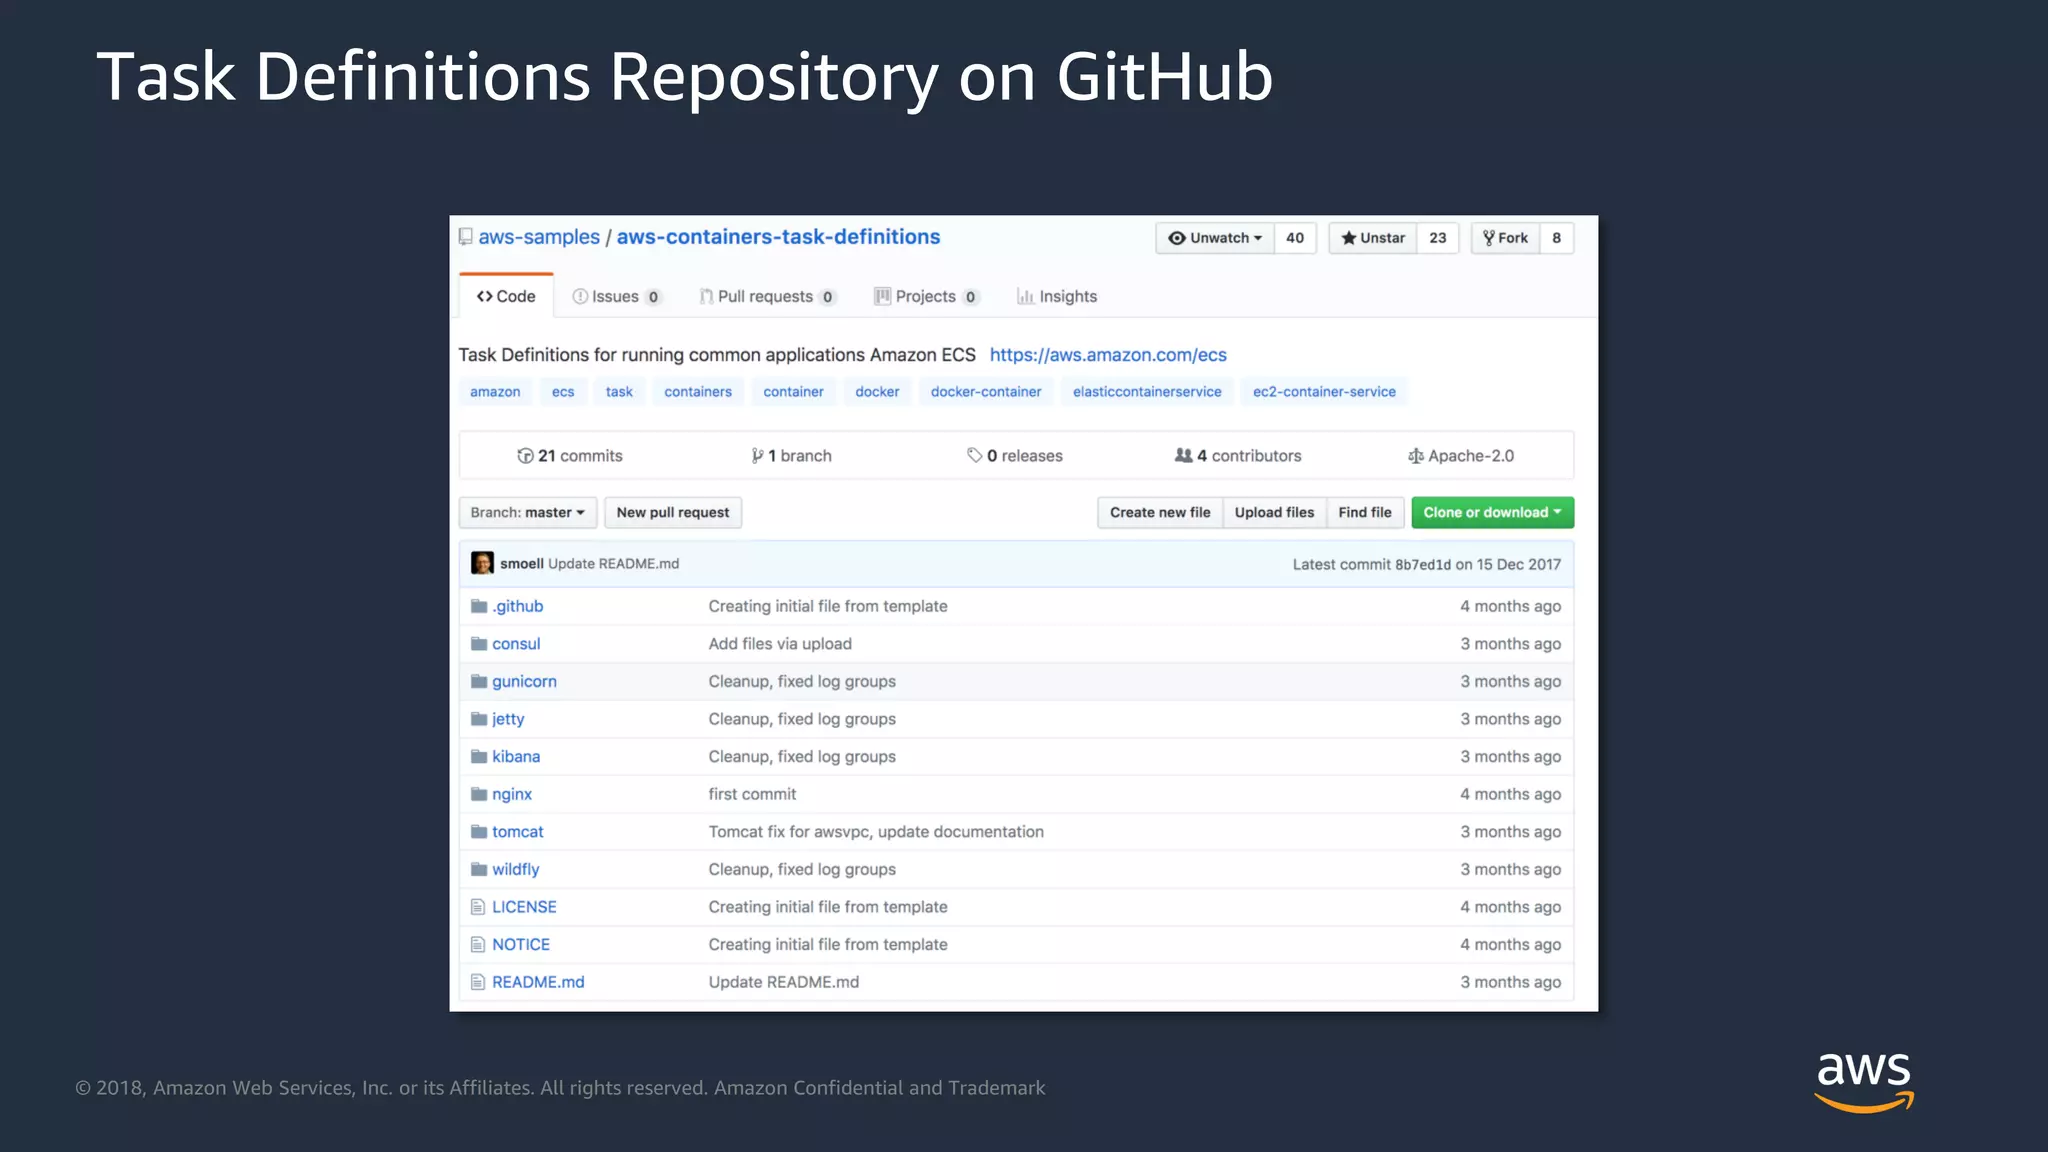The width and height of the screenshot is (2048, 1152).
Task: Click the task topic tag
Action: [619, 392]
